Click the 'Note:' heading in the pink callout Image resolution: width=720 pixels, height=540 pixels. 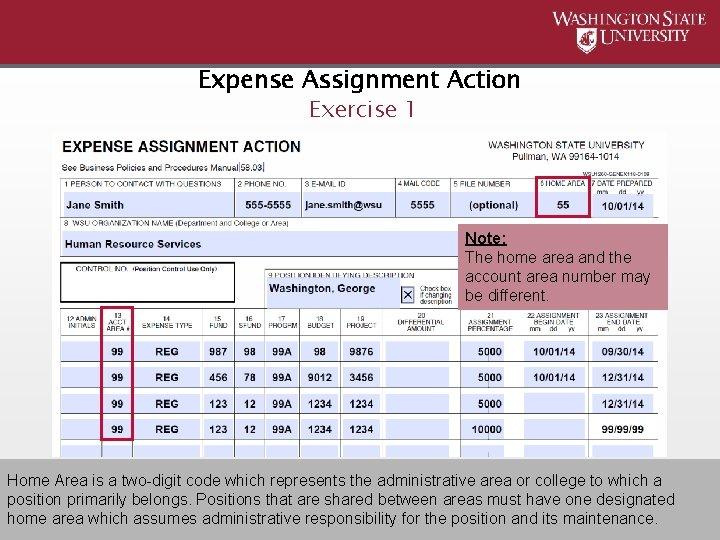pos(485,238)
